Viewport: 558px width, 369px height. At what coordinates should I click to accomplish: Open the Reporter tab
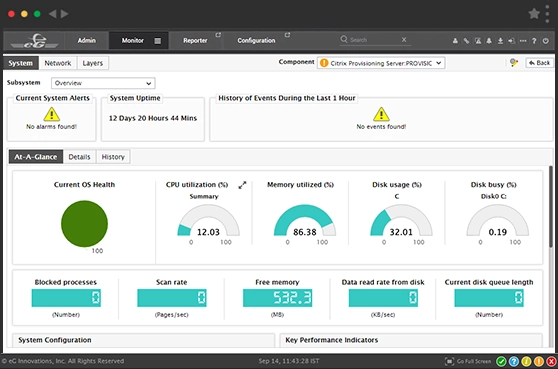pyautogui.click(x=195, y=41)
